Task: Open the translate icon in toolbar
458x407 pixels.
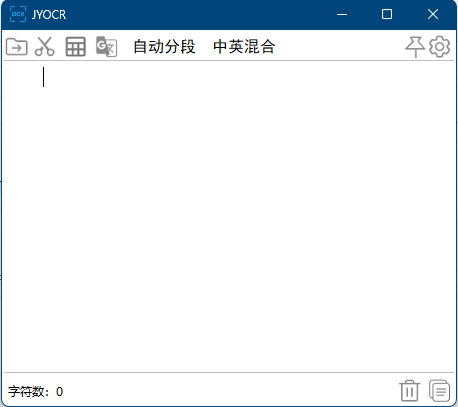Action: (x=106, y=47)
